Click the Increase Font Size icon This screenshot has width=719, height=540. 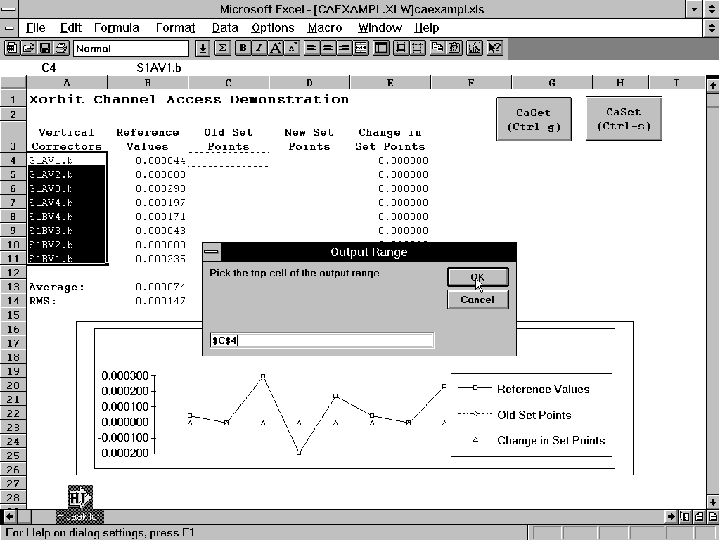tap(275, 48)
